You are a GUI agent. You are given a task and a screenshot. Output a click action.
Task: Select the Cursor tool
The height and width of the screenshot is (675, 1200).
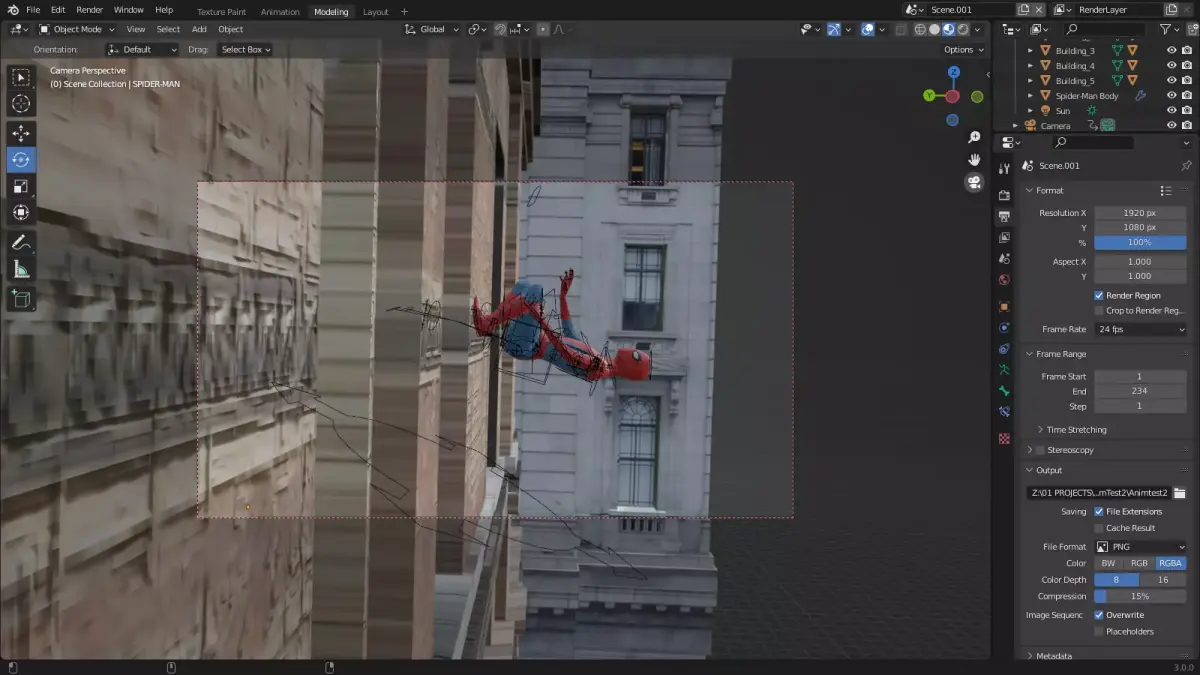21,104
